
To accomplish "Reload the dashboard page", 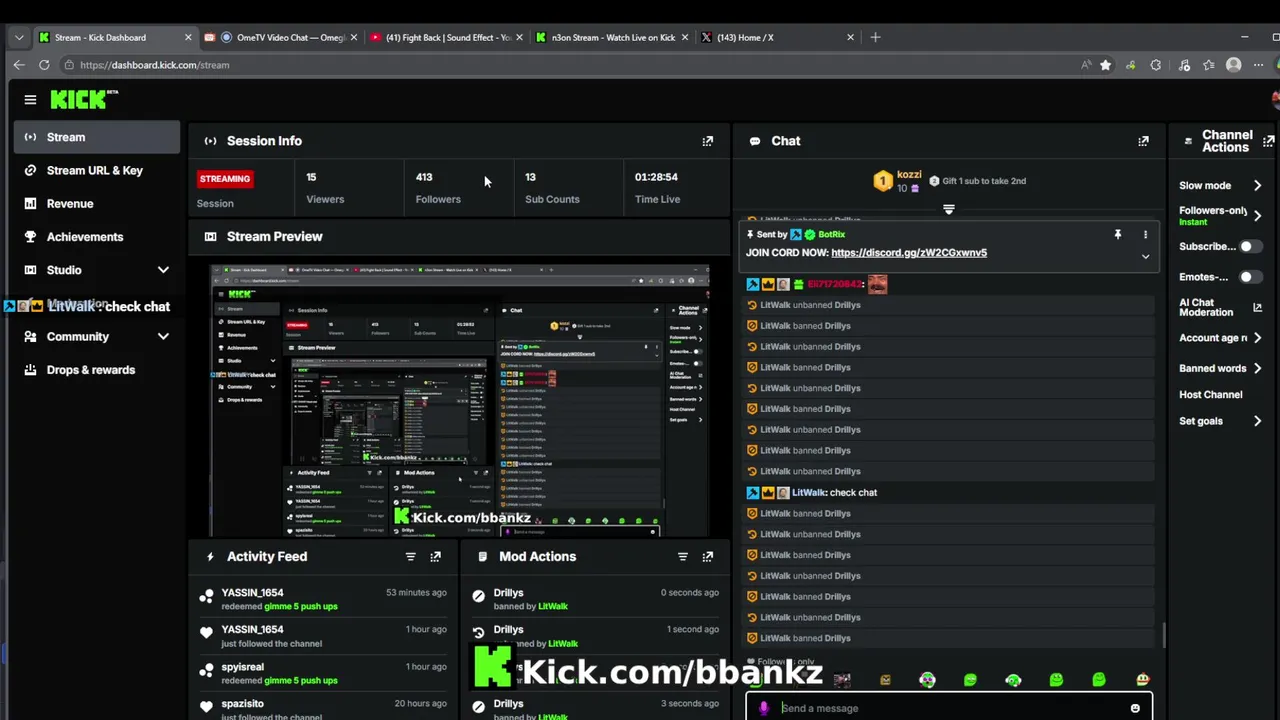I will coord(44,65).
